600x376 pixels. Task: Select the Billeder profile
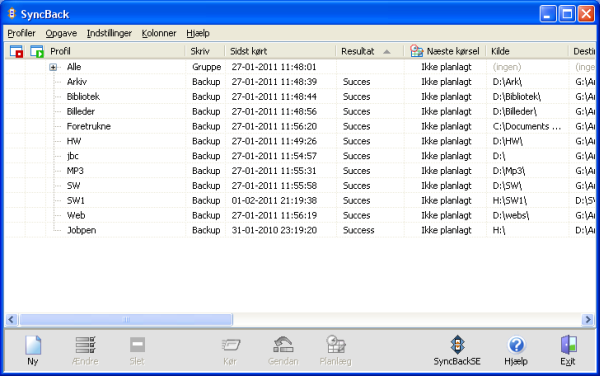(80, 112)
